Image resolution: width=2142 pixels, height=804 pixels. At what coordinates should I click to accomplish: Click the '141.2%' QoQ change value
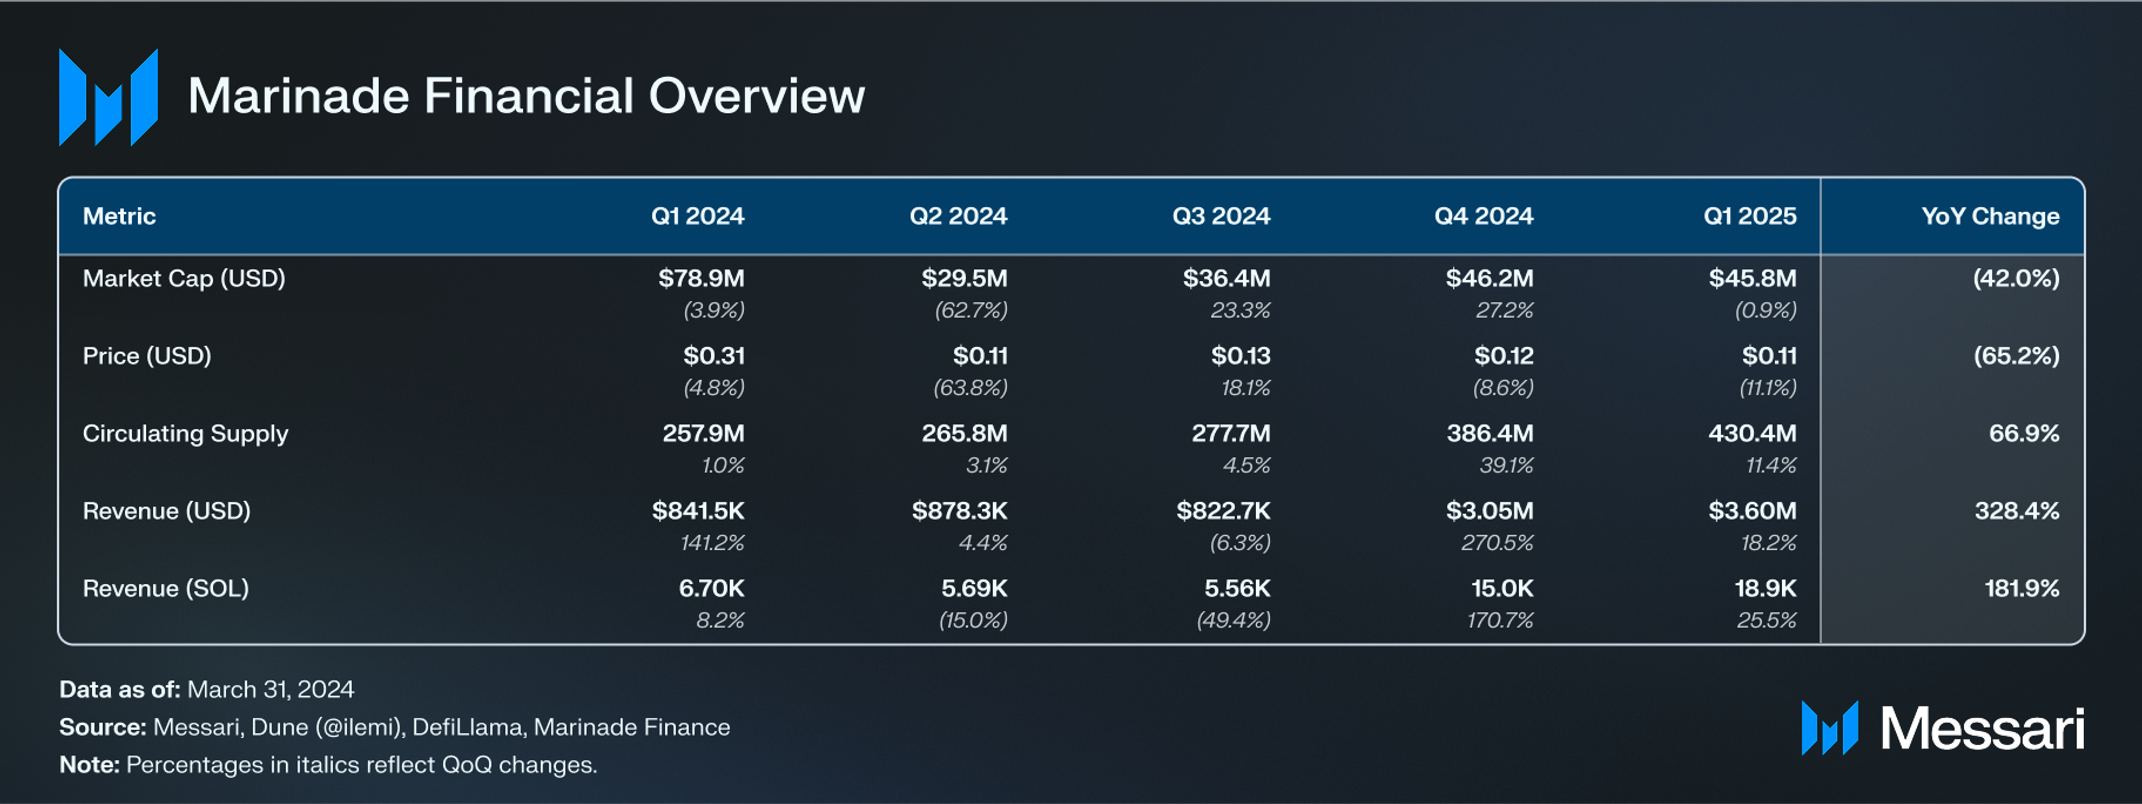coord(712,543)
